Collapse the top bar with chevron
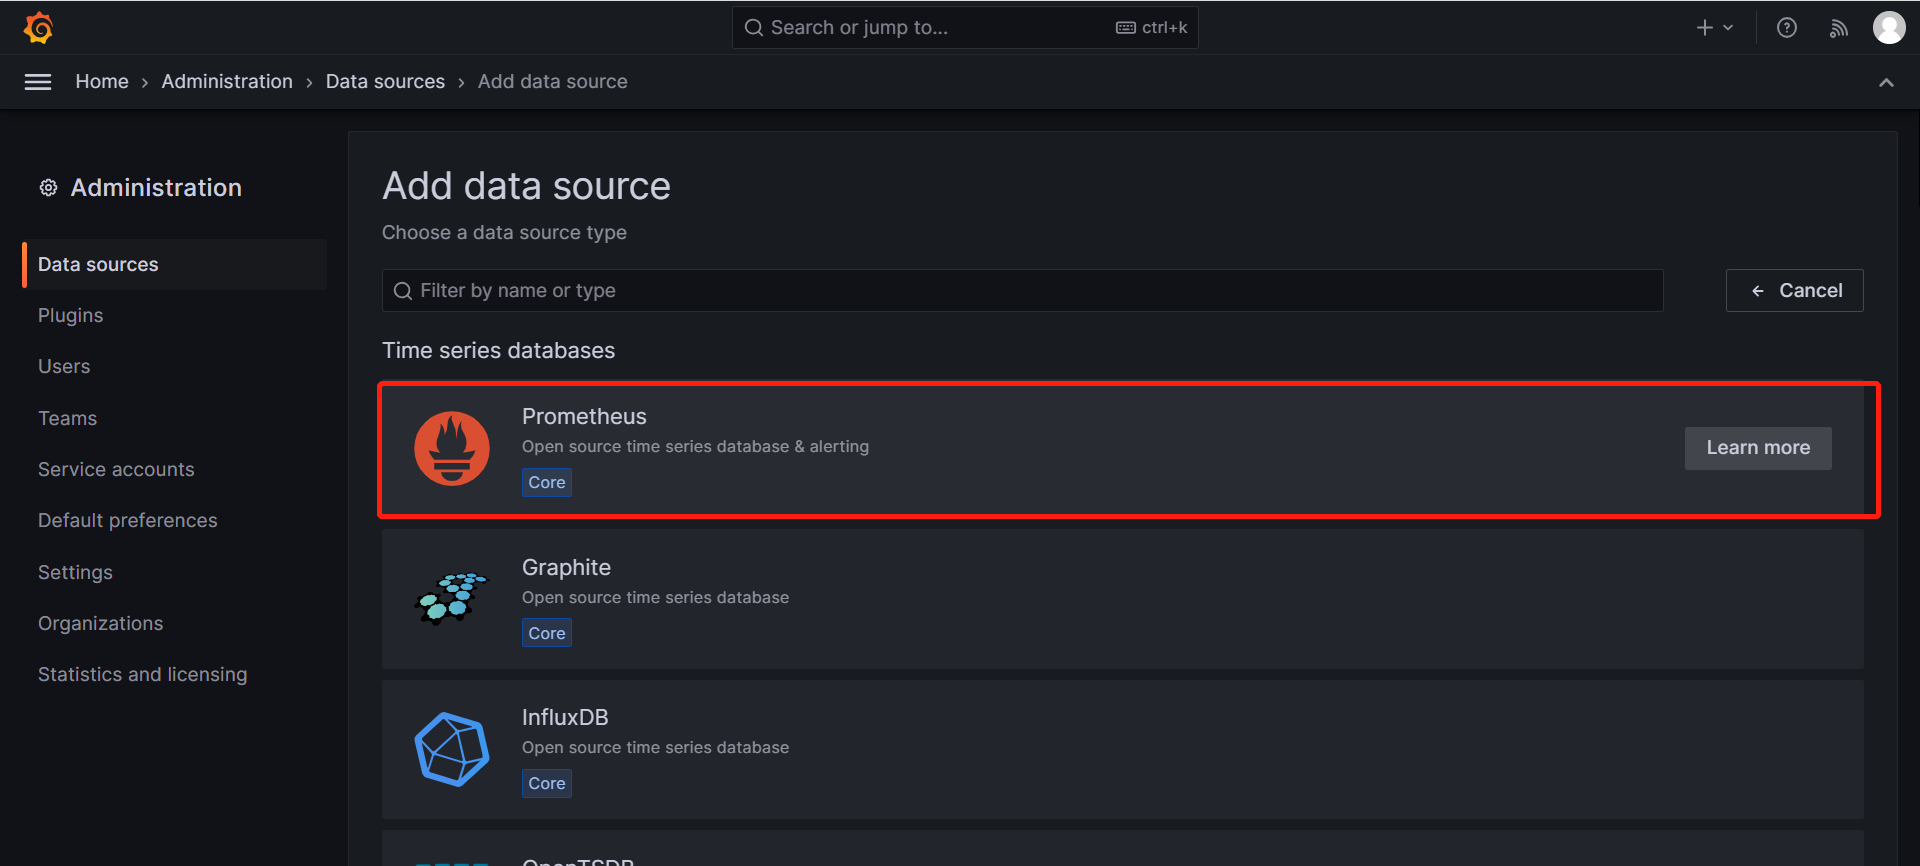This screenshot has width=1920, height=866. (1886, 82)
